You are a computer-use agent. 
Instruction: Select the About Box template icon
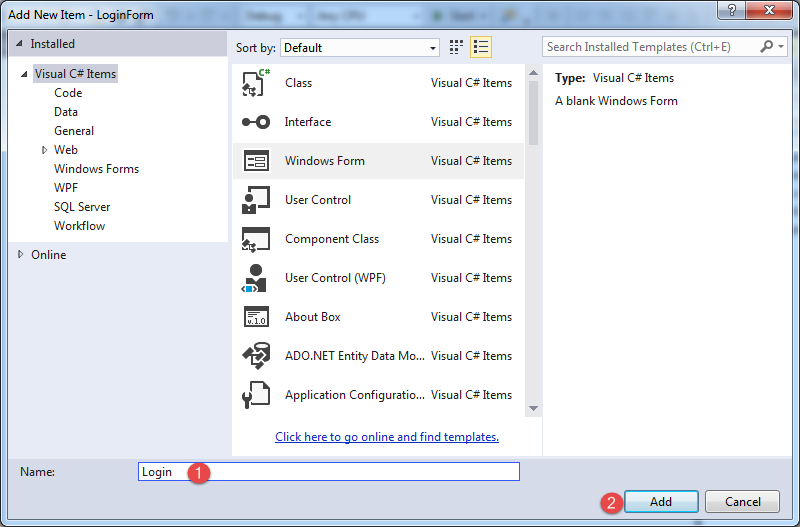point(256,317)
